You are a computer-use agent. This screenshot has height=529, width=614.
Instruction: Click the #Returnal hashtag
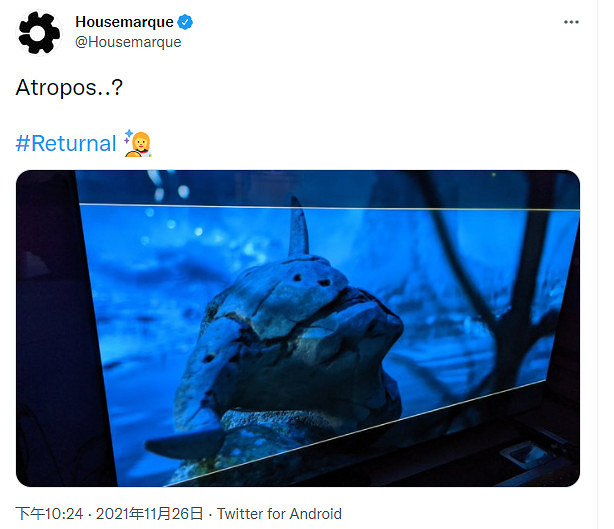point(66,143)
